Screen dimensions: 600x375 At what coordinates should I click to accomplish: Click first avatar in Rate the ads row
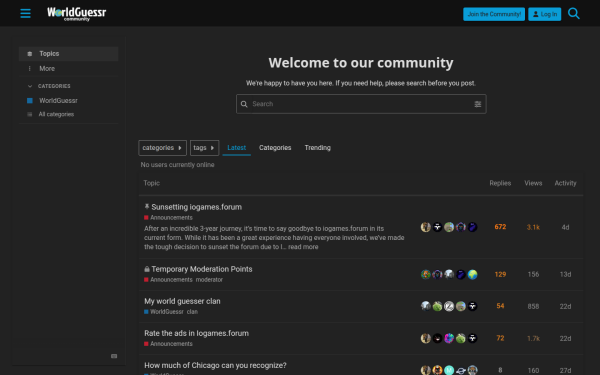click(426, 338)
